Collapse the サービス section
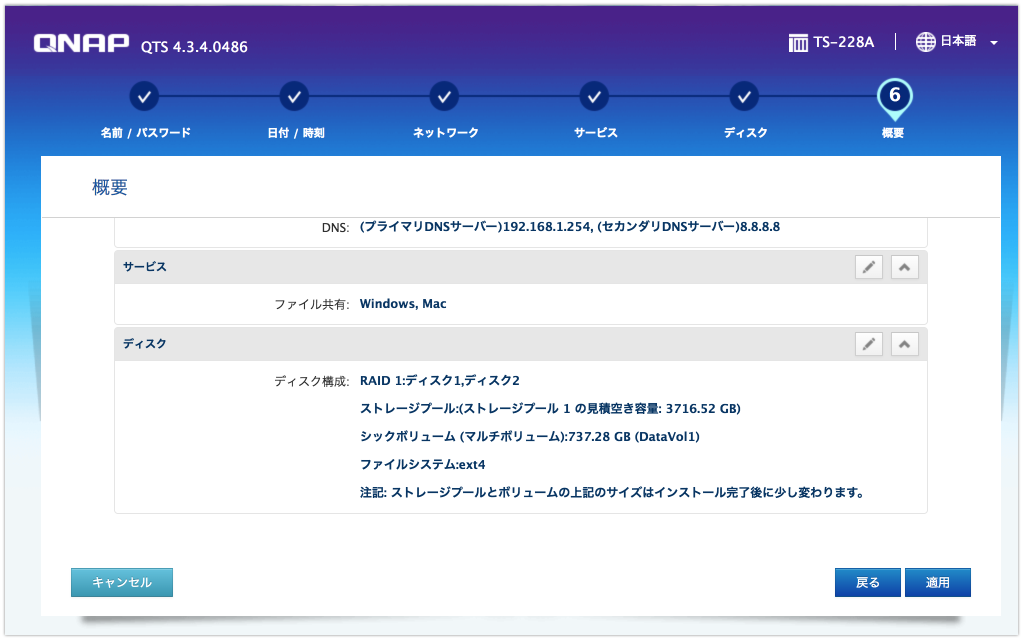 (x=904, y=266)
